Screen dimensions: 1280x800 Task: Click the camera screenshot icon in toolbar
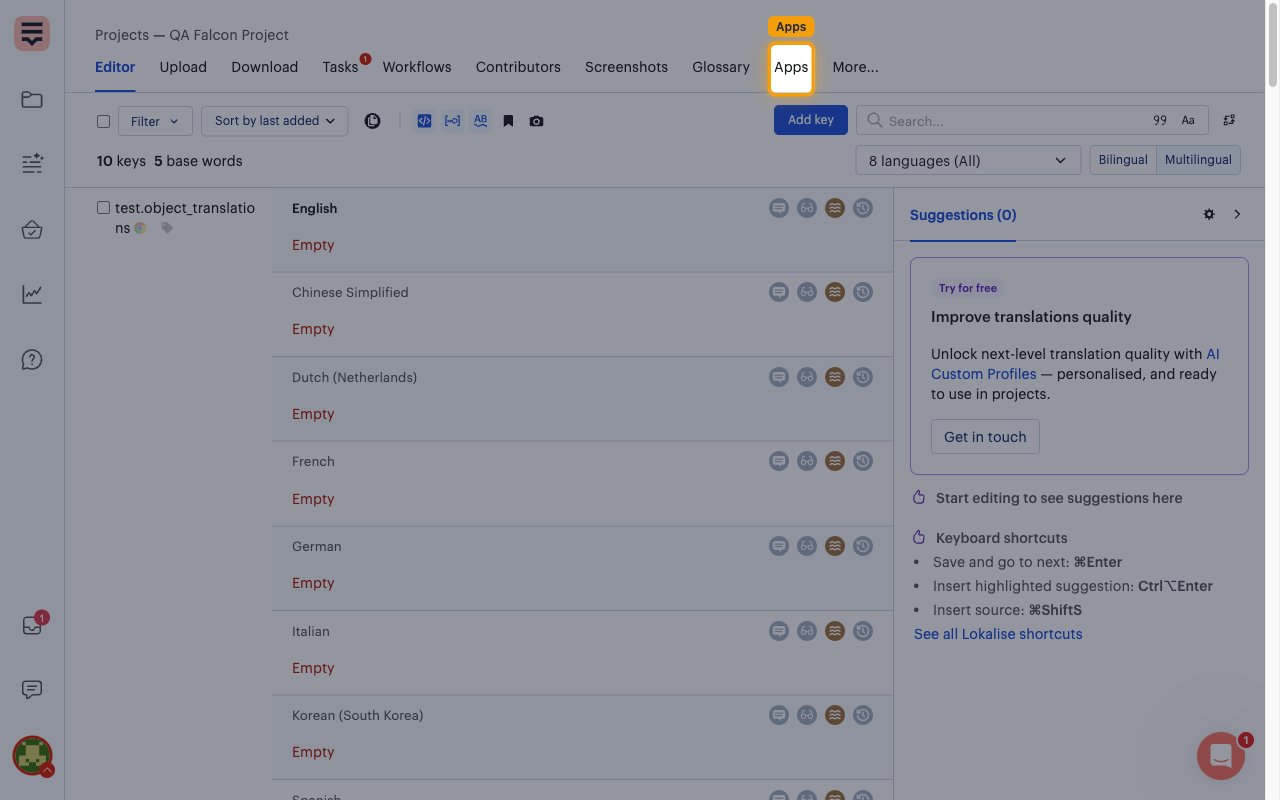[537, 121]
